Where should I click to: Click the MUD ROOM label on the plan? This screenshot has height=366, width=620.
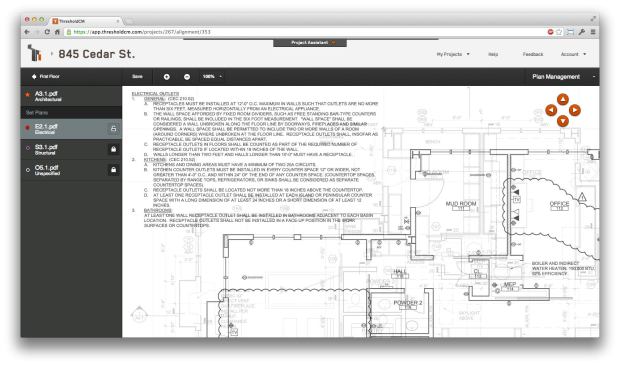coord(461,204)
